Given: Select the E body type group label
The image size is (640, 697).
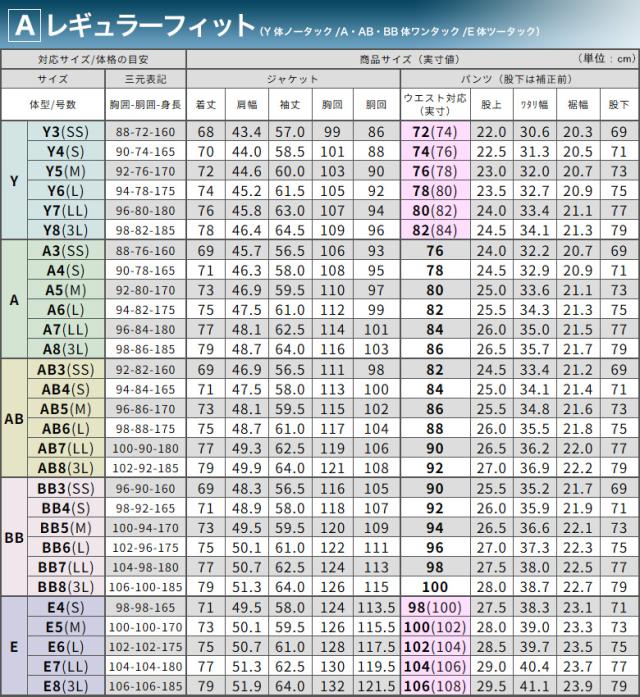Looking at the screenshot, I should pos(14,647).
